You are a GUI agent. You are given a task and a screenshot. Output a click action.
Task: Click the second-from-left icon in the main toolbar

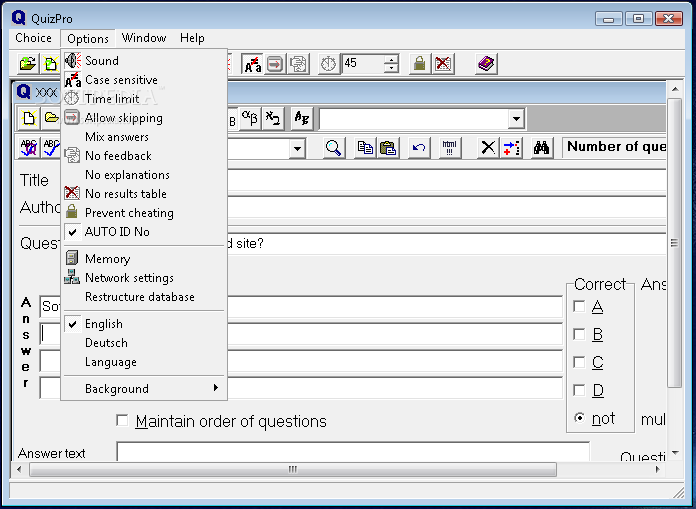coord(51,64)
